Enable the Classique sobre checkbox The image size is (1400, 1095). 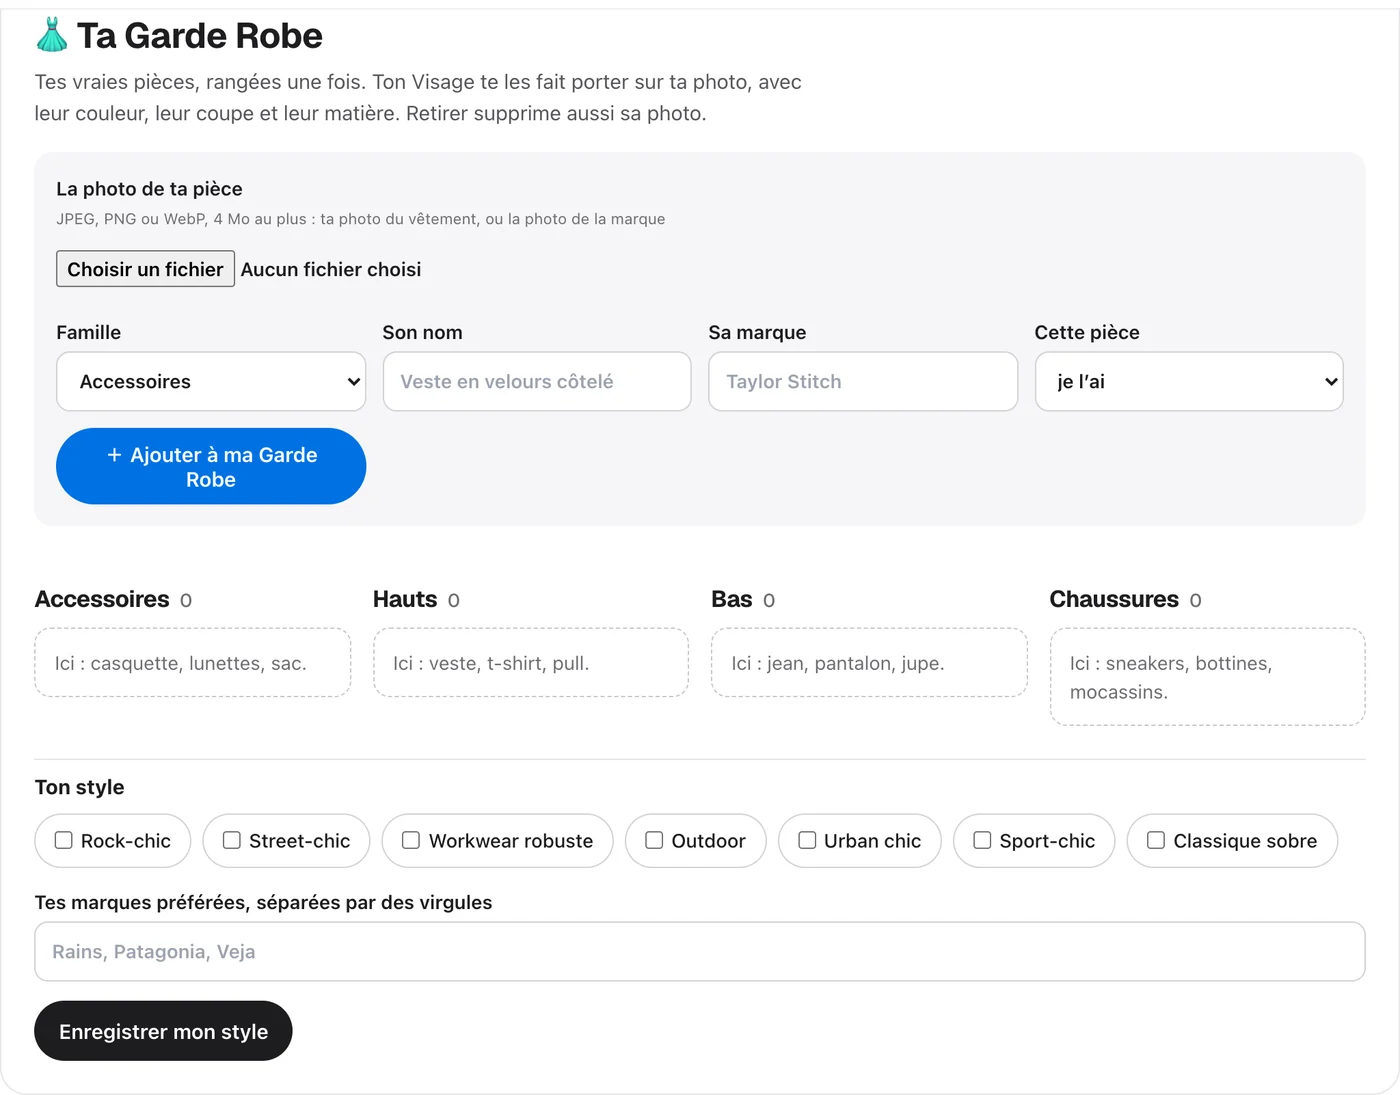[1156, 840]
